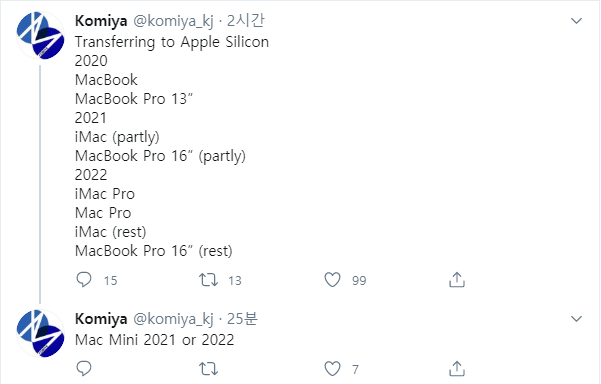Image resolution: width=601 pixels, height=384 pixels.
Task: Open Komiya display name on first tweet
Action: click(x=101, y=21)
